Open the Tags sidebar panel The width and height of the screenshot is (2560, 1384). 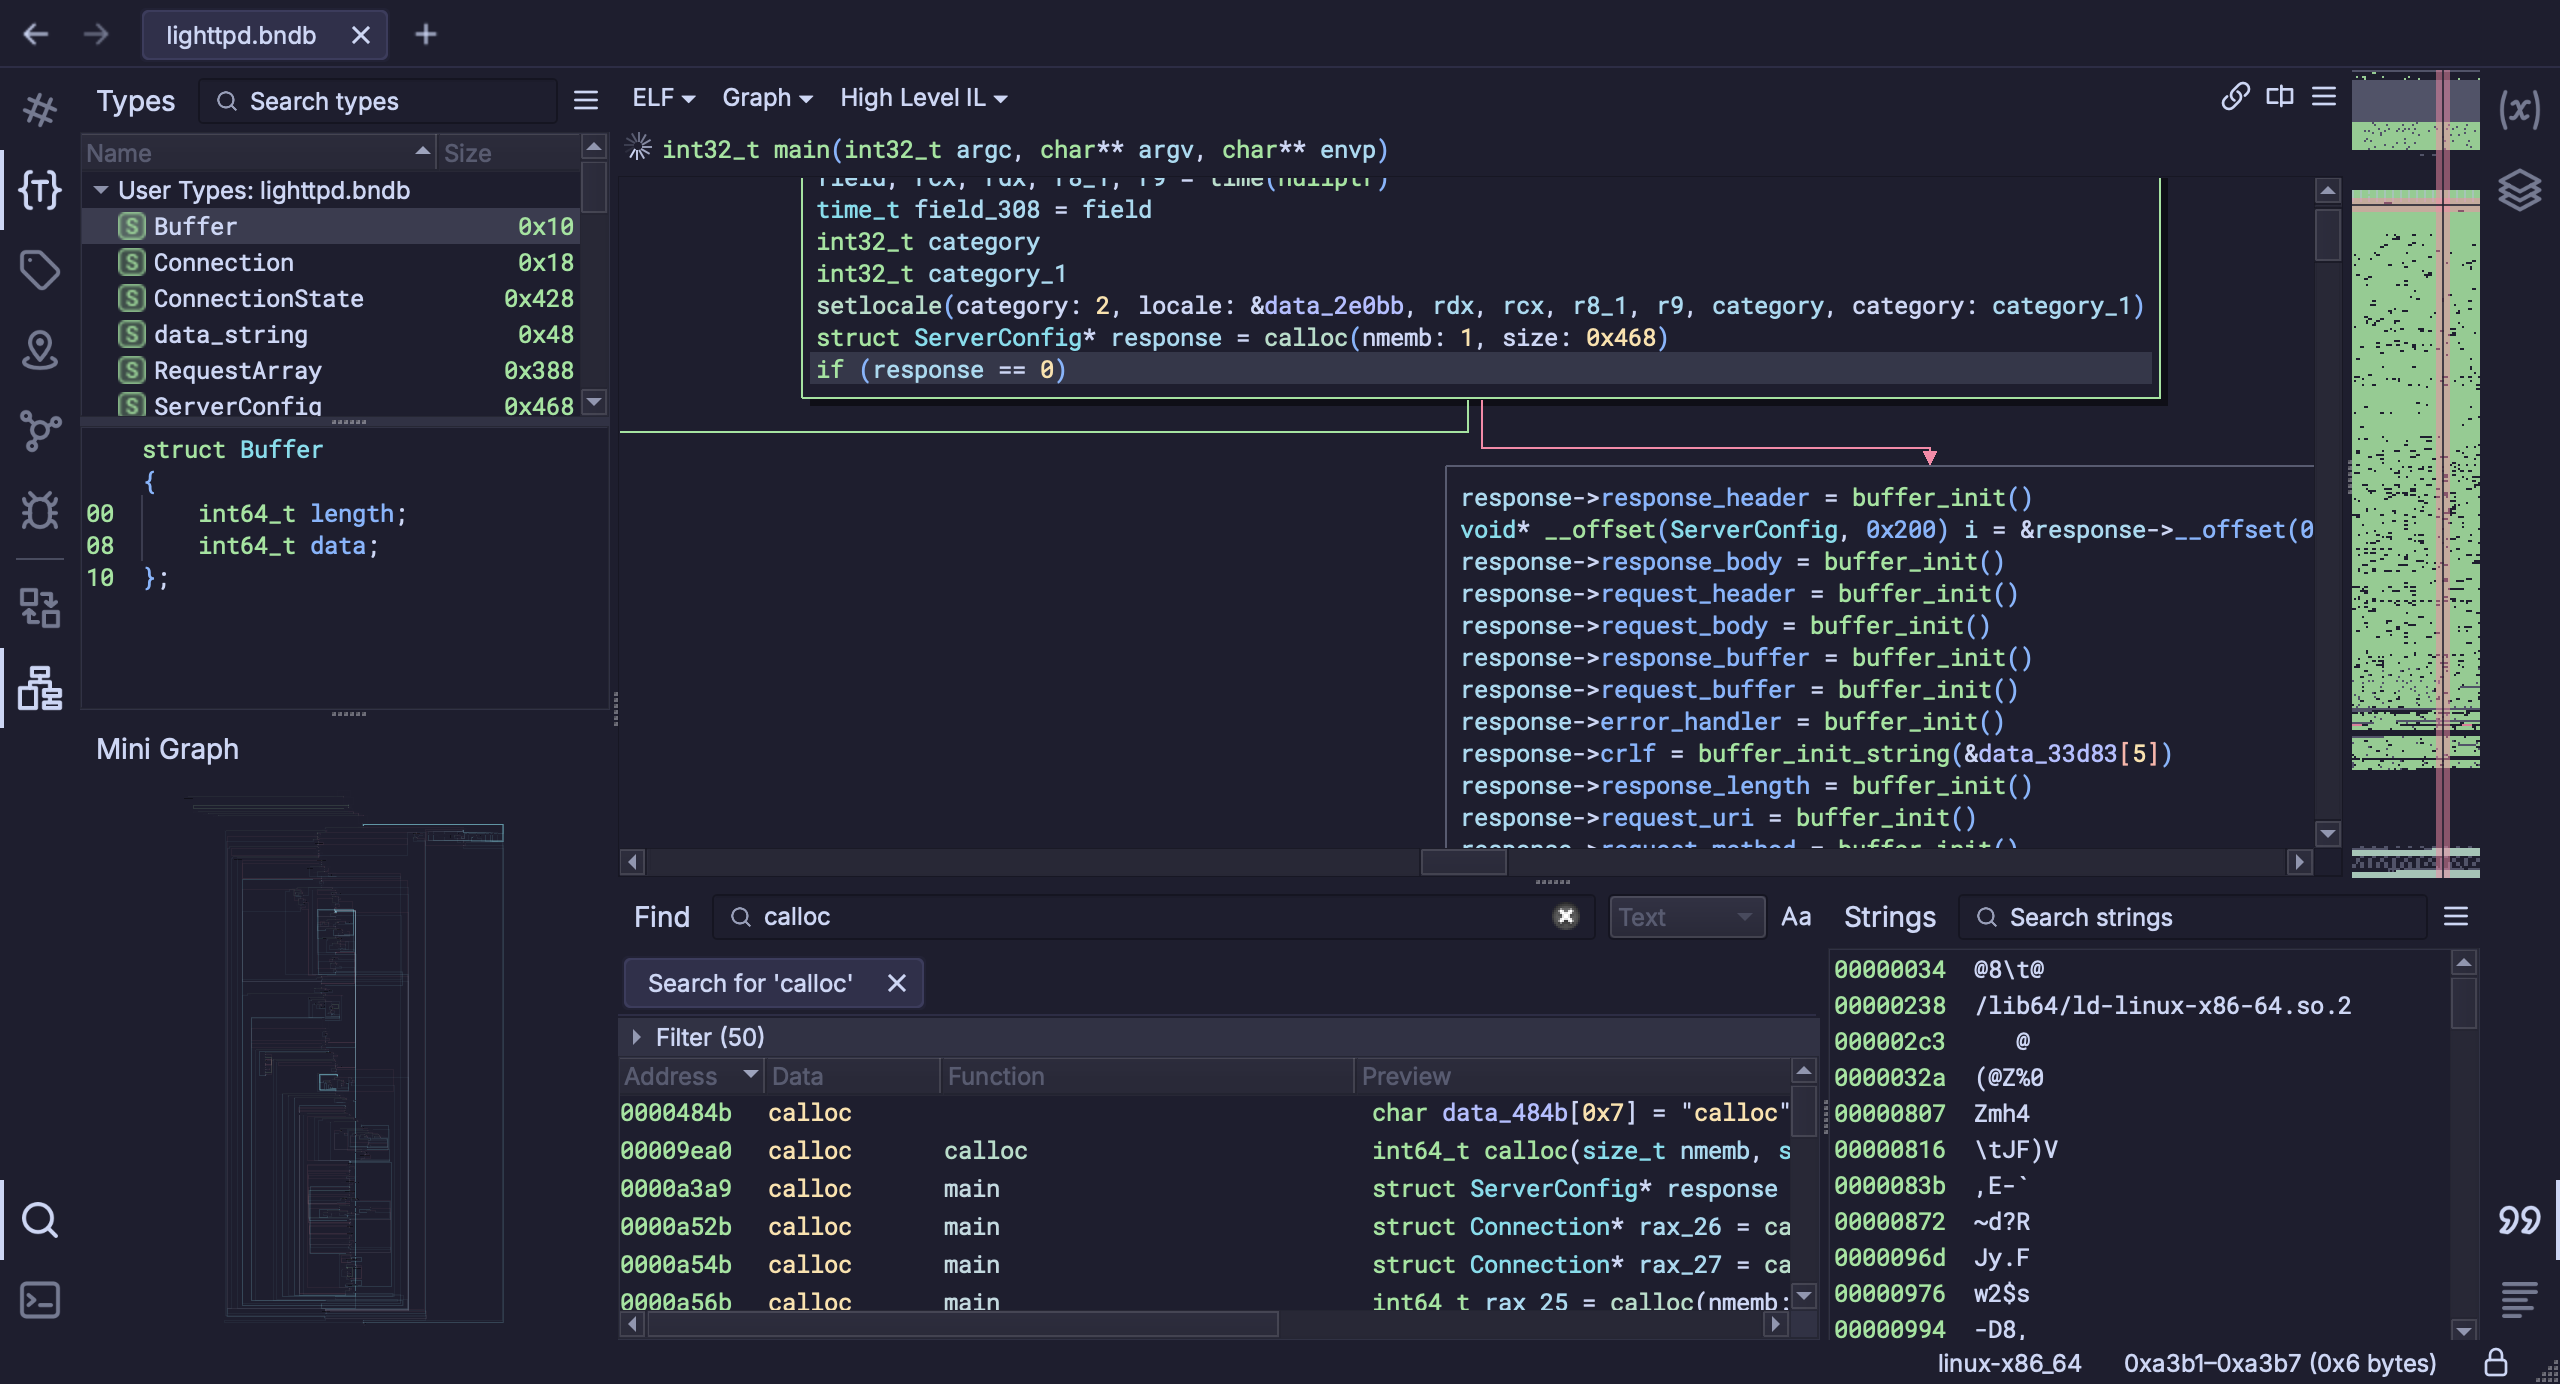tap(40, 270)
